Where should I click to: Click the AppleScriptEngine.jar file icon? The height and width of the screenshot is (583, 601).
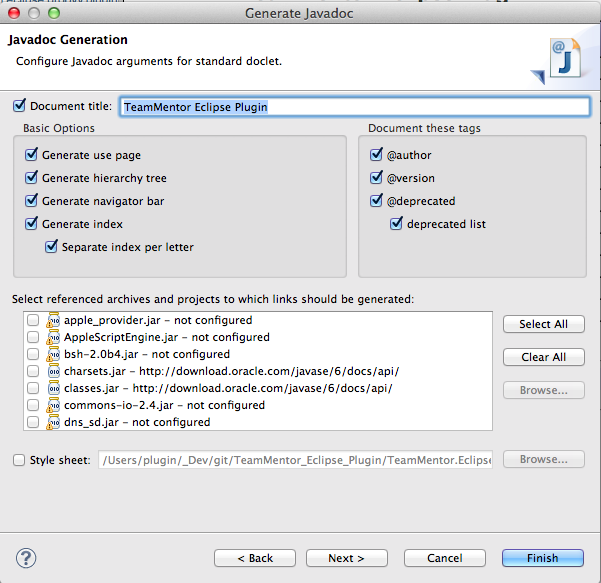click(54, 337)
